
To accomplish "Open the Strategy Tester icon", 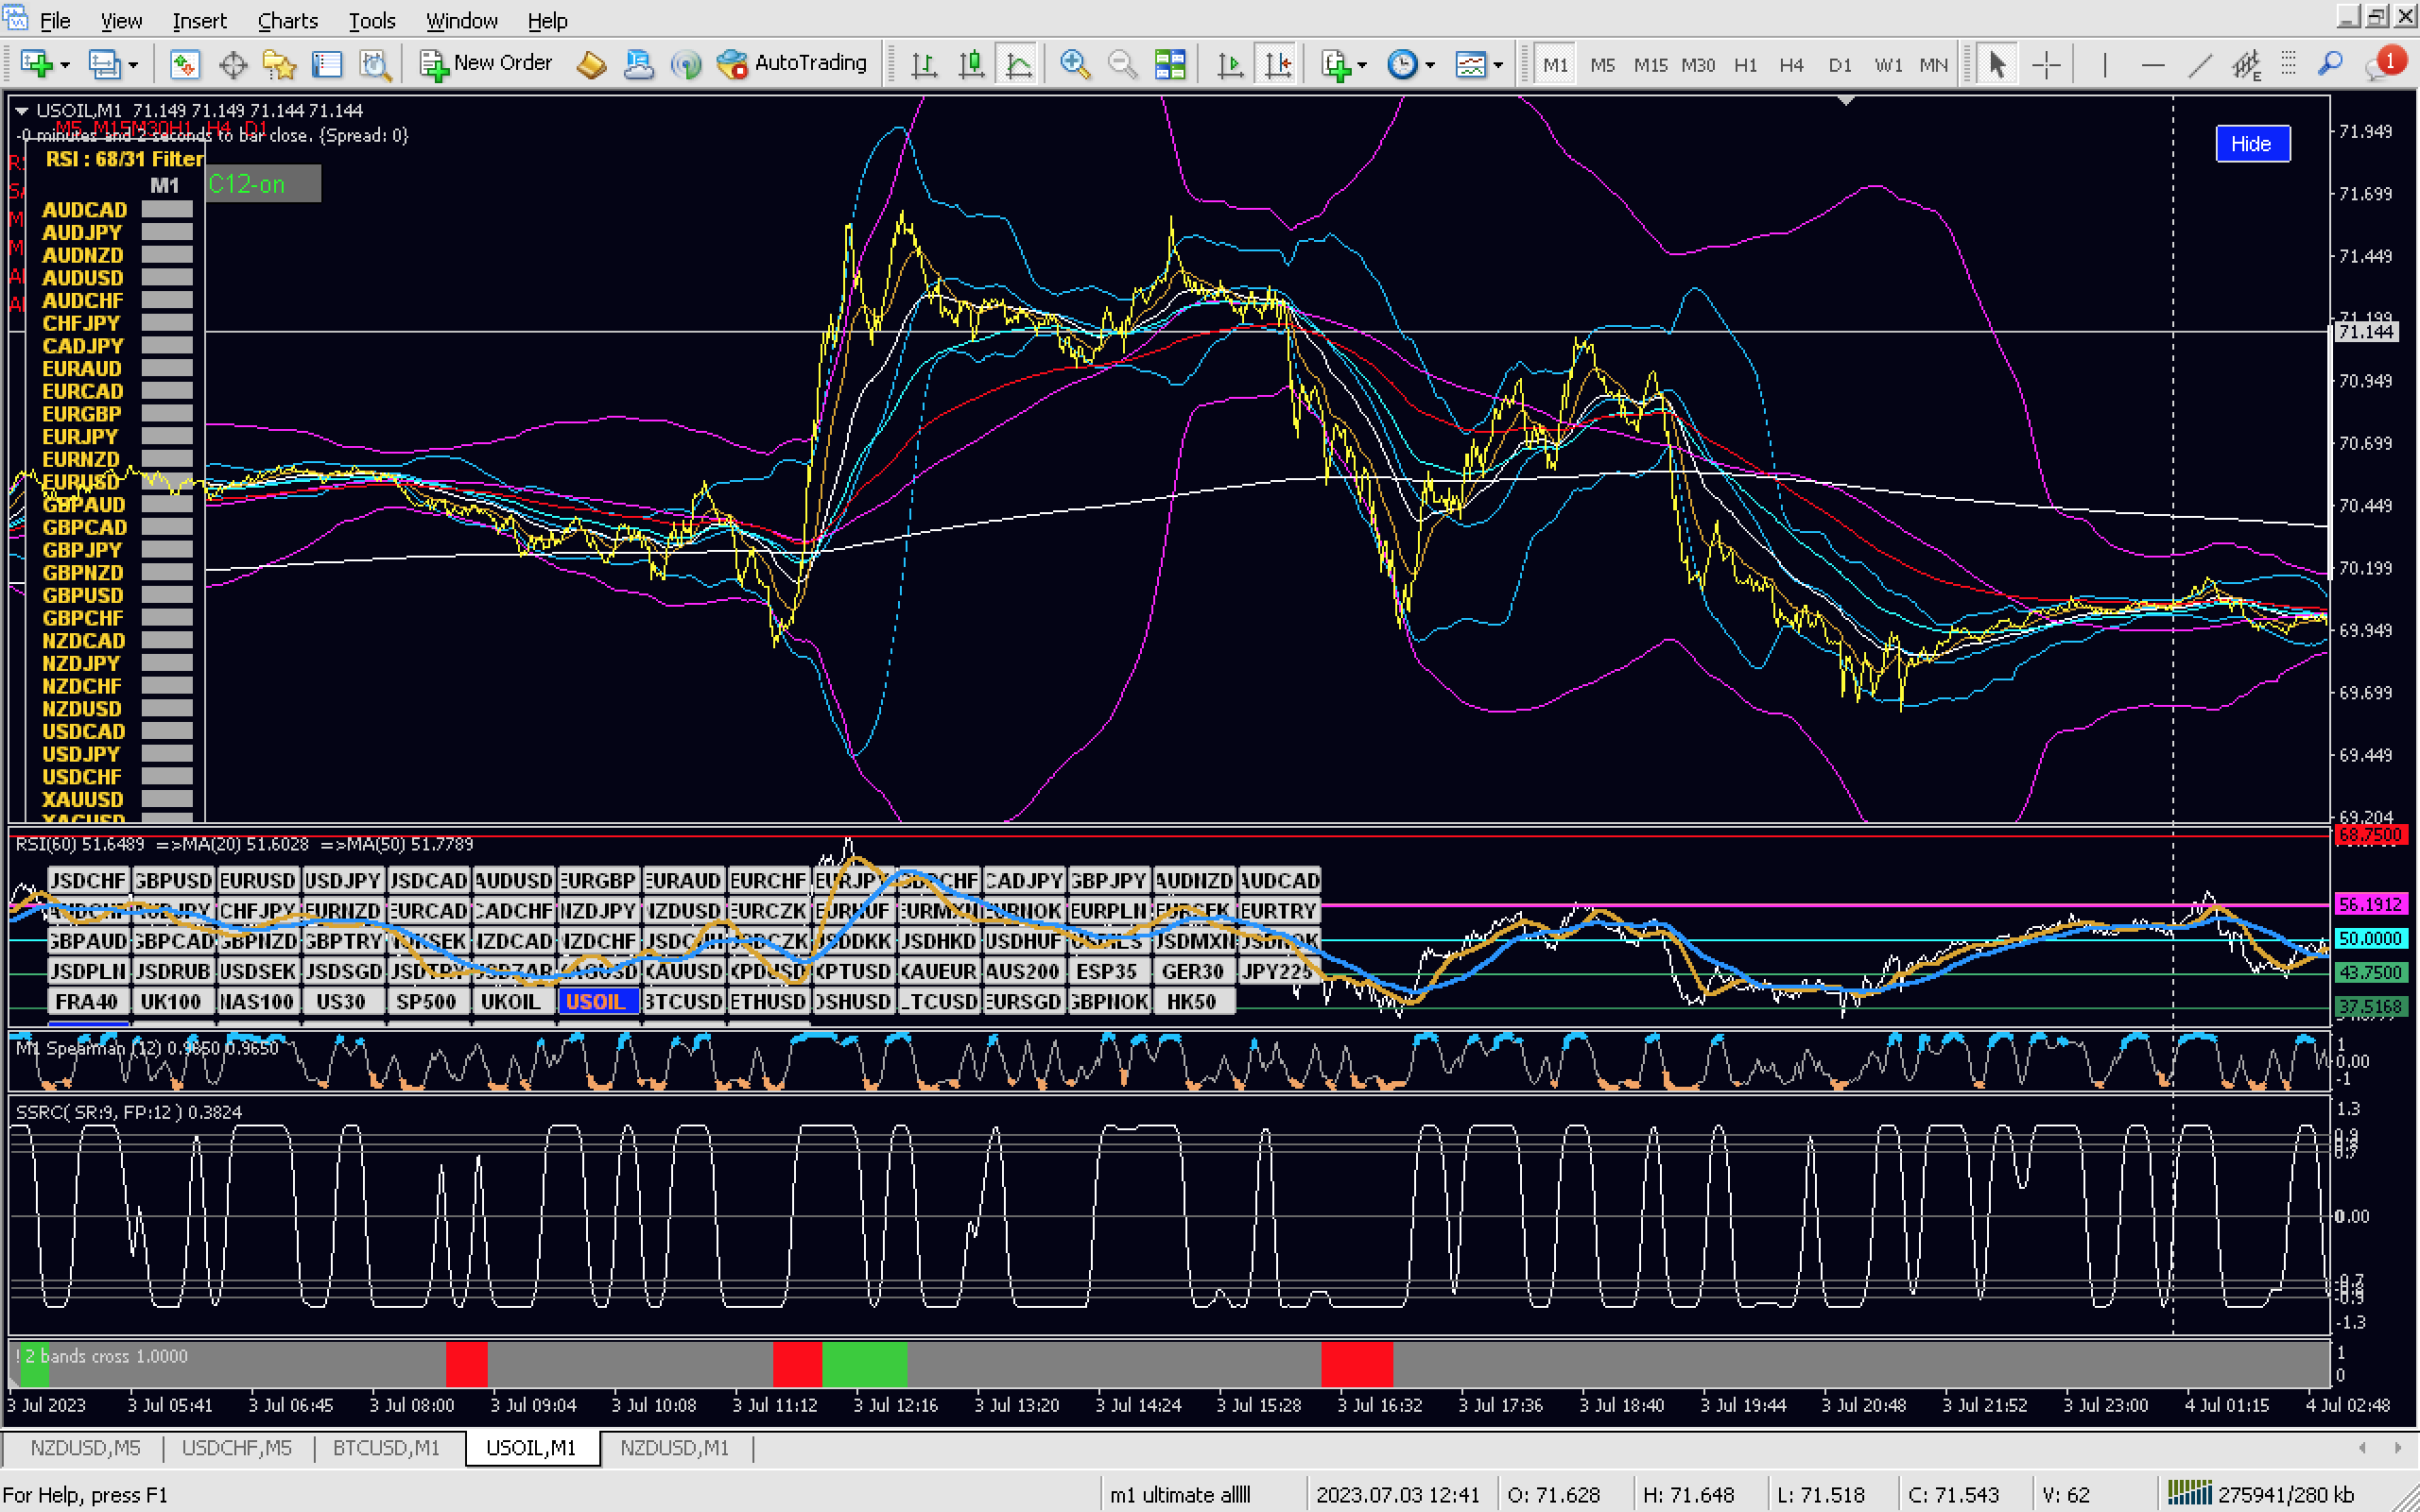I will [375, 64].
